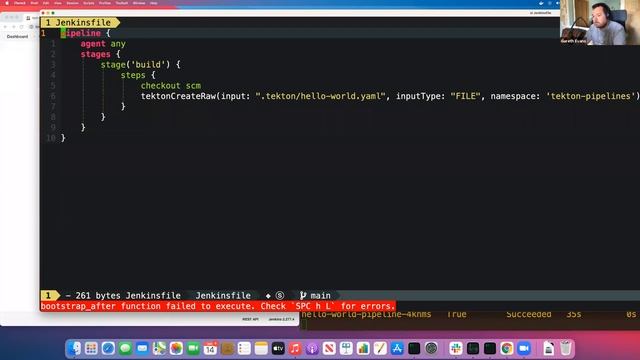Click the 'stages {' line

pos(100,54)
